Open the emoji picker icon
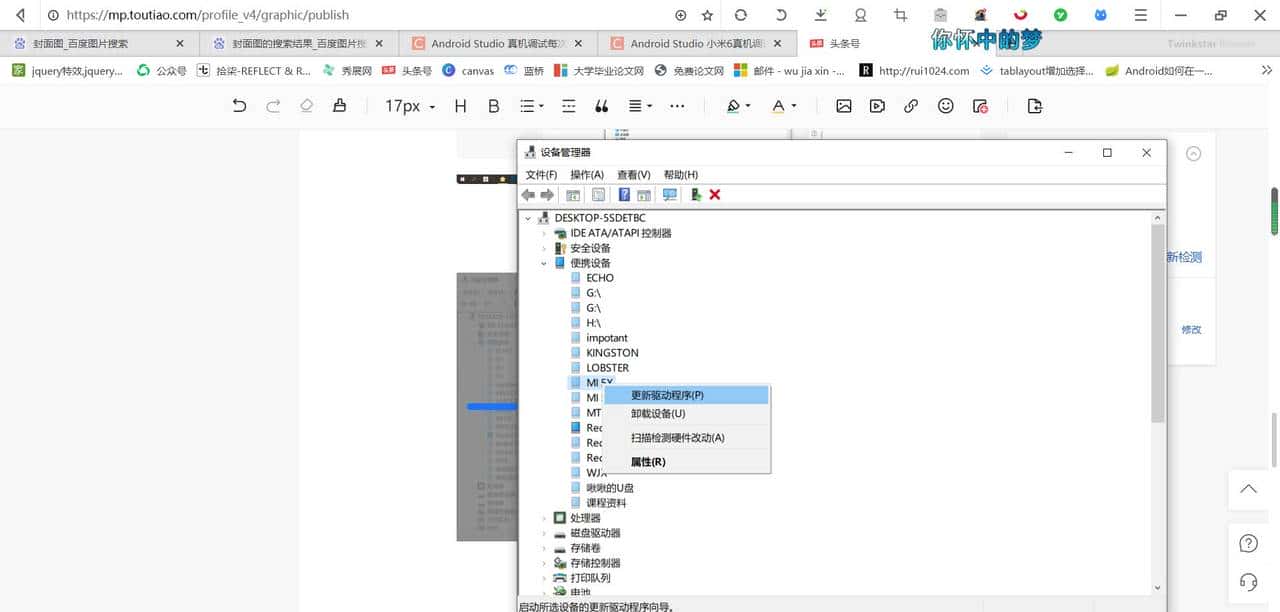The height and width of the screenshot is (612, 1280). tap(945, 105)
